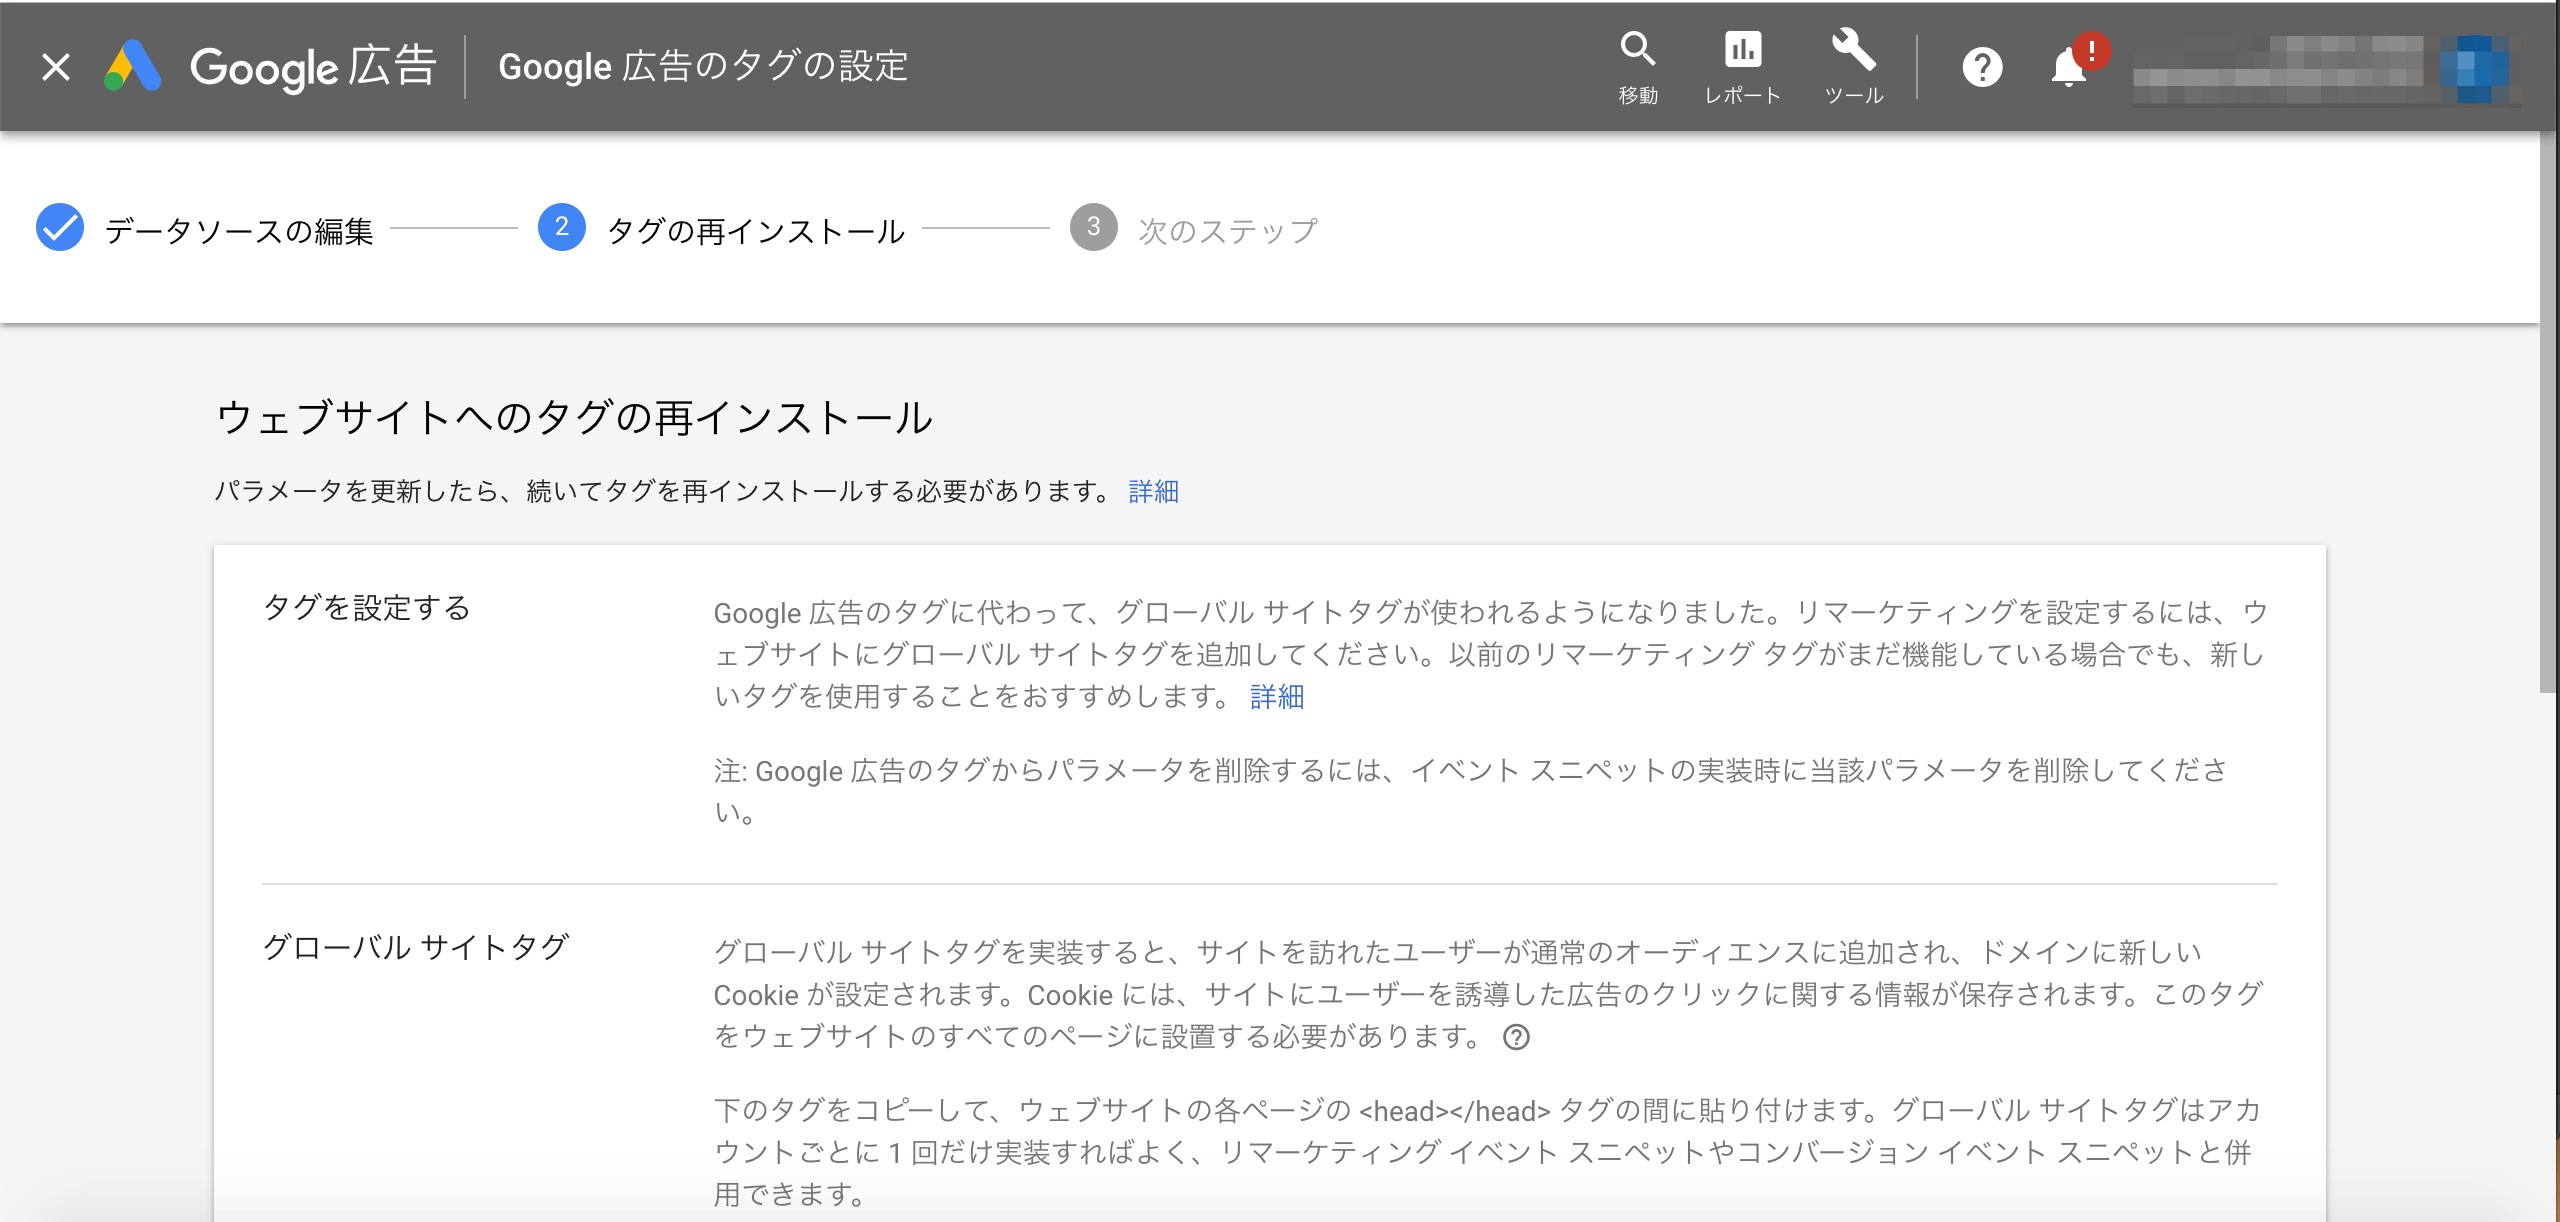Click the blurred account name area
The width and height of the screenshot is (2560, 1222).
(x=2280, y=70)
